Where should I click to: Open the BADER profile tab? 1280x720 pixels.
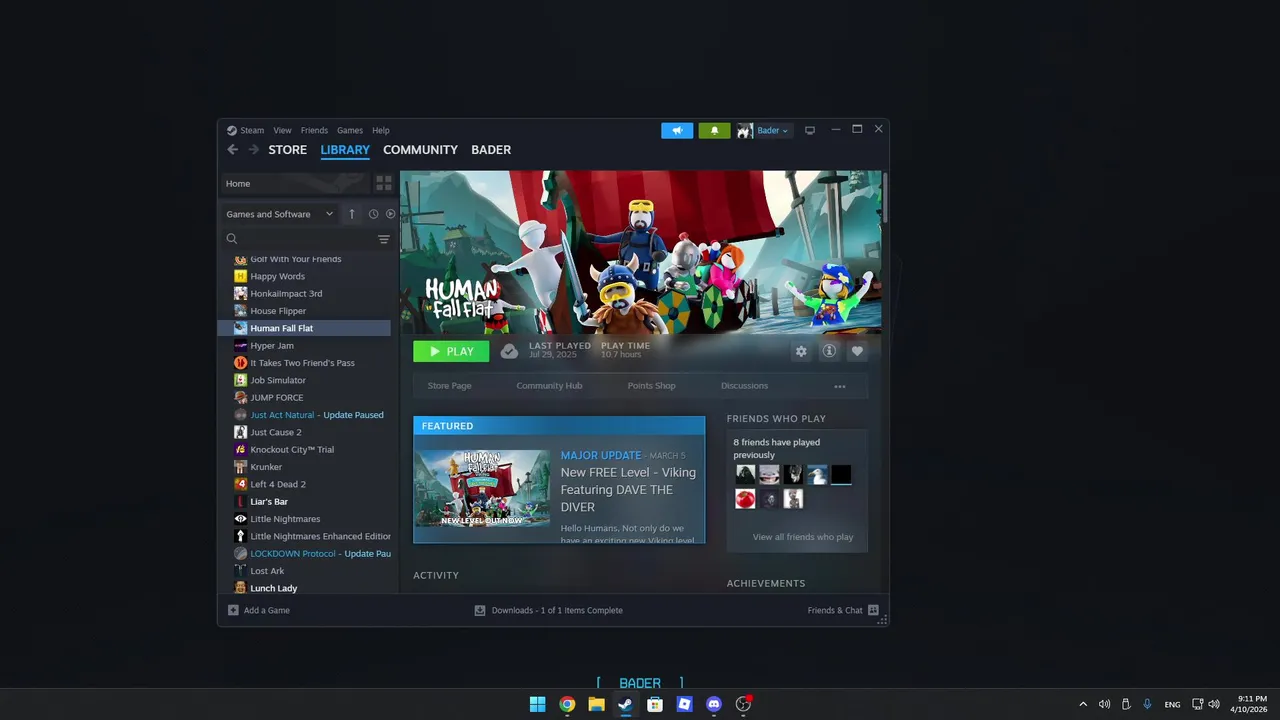491,150
